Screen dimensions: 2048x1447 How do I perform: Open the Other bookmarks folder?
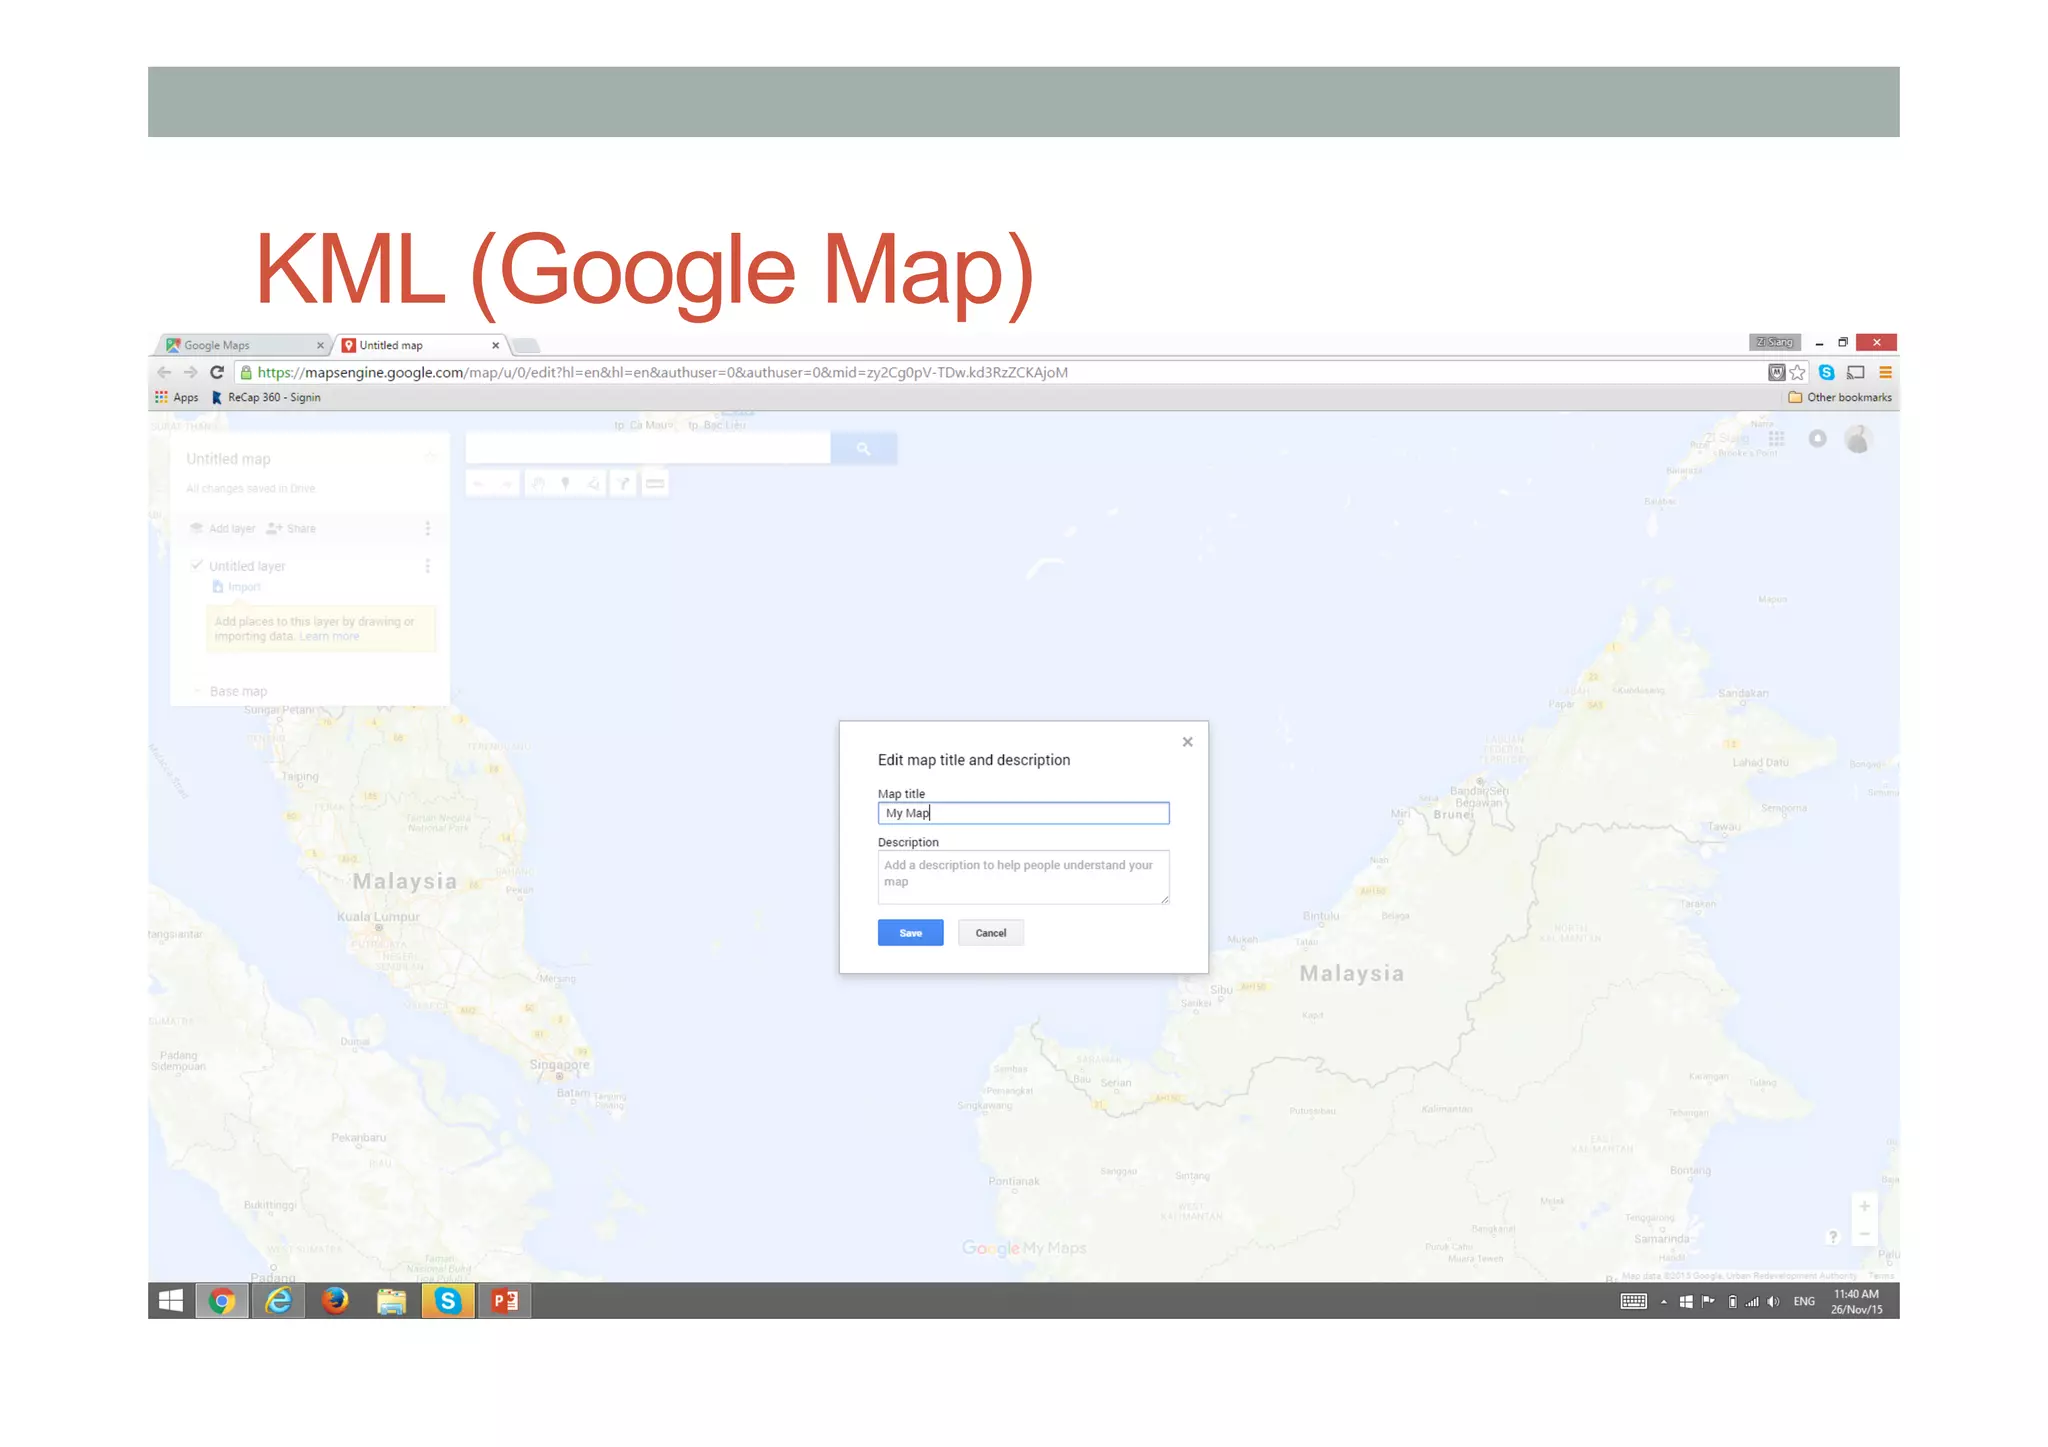pos(1840,397)
